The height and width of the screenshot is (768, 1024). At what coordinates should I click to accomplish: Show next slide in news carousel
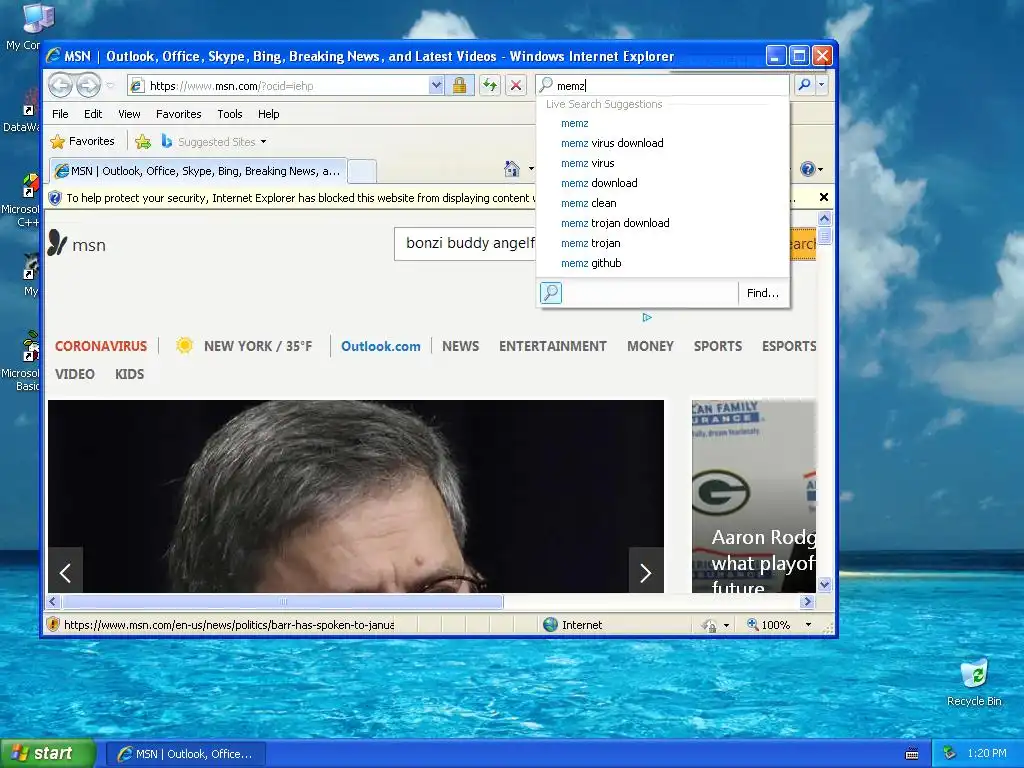coord(646,573)
